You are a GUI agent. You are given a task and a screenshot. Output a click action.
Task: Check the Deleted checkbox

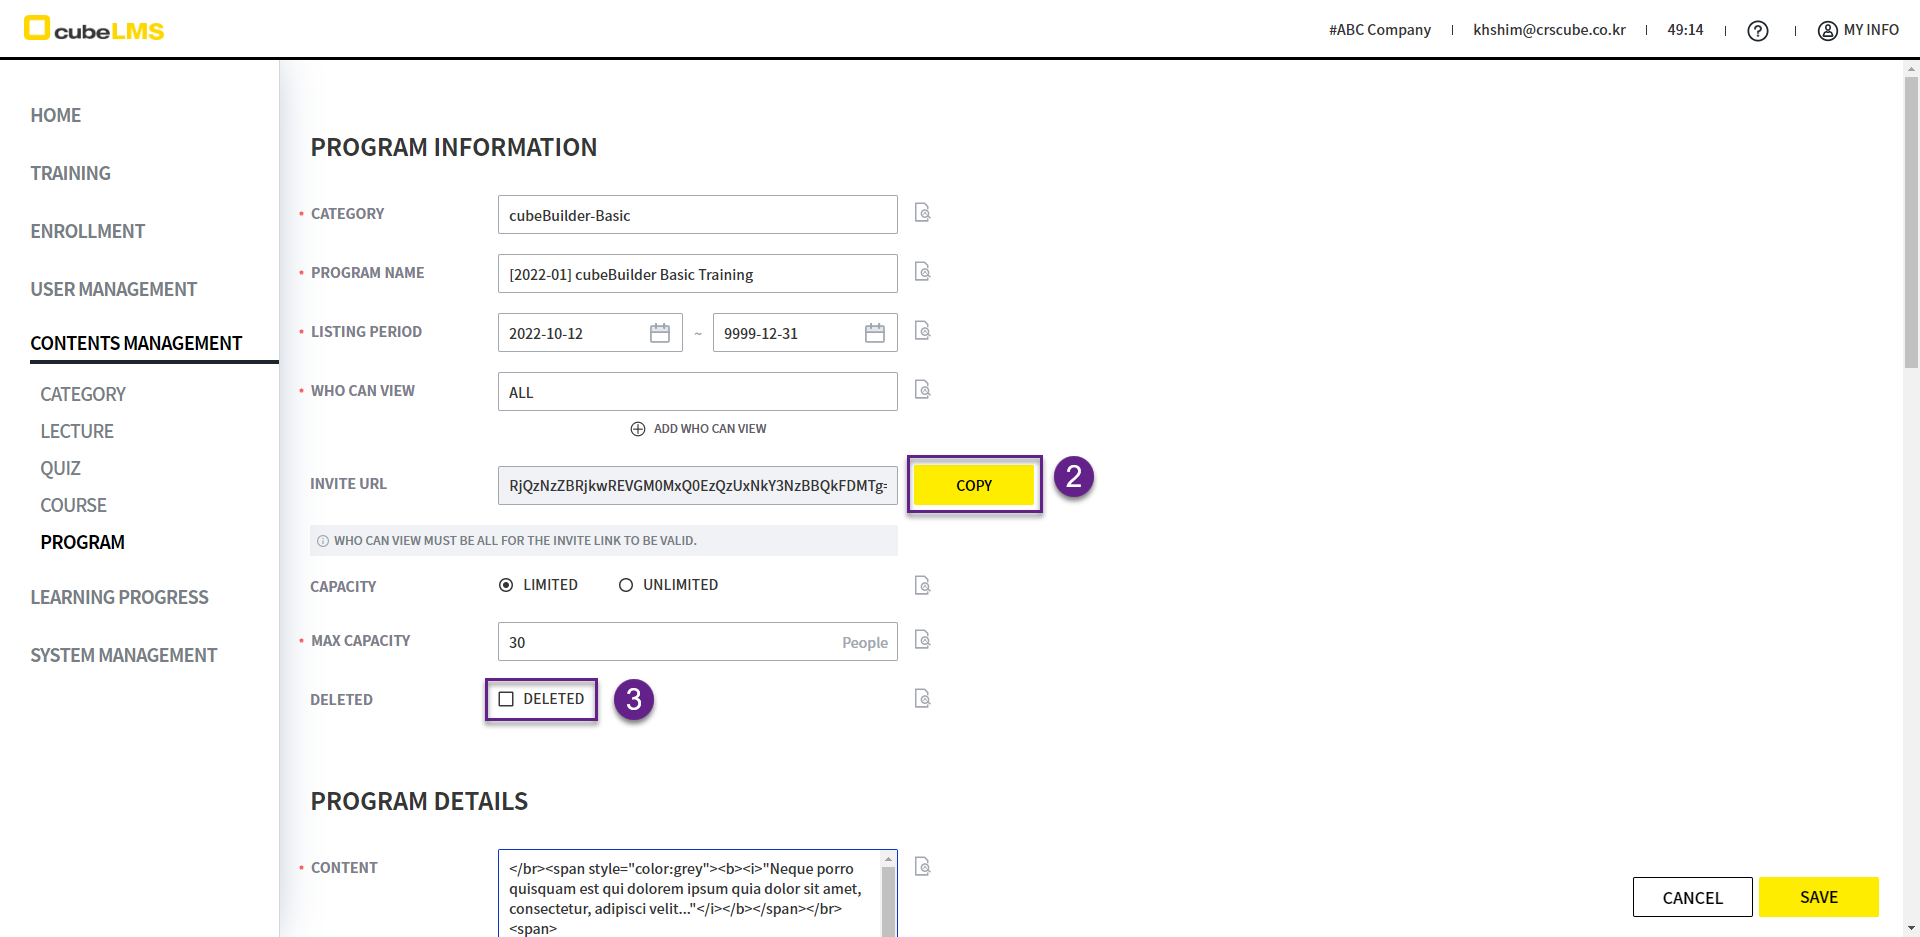coord(506,699)
